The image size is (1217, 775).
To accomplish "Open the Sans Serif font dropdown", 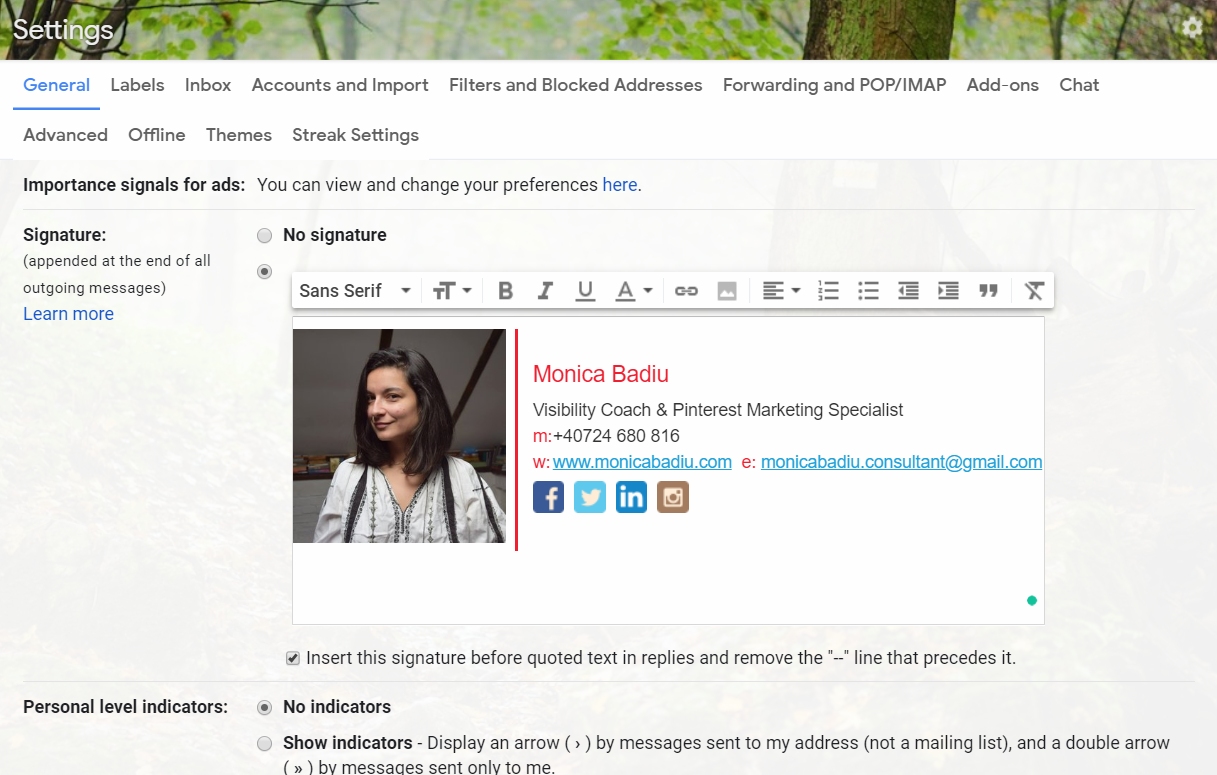I will pos(355,291).
